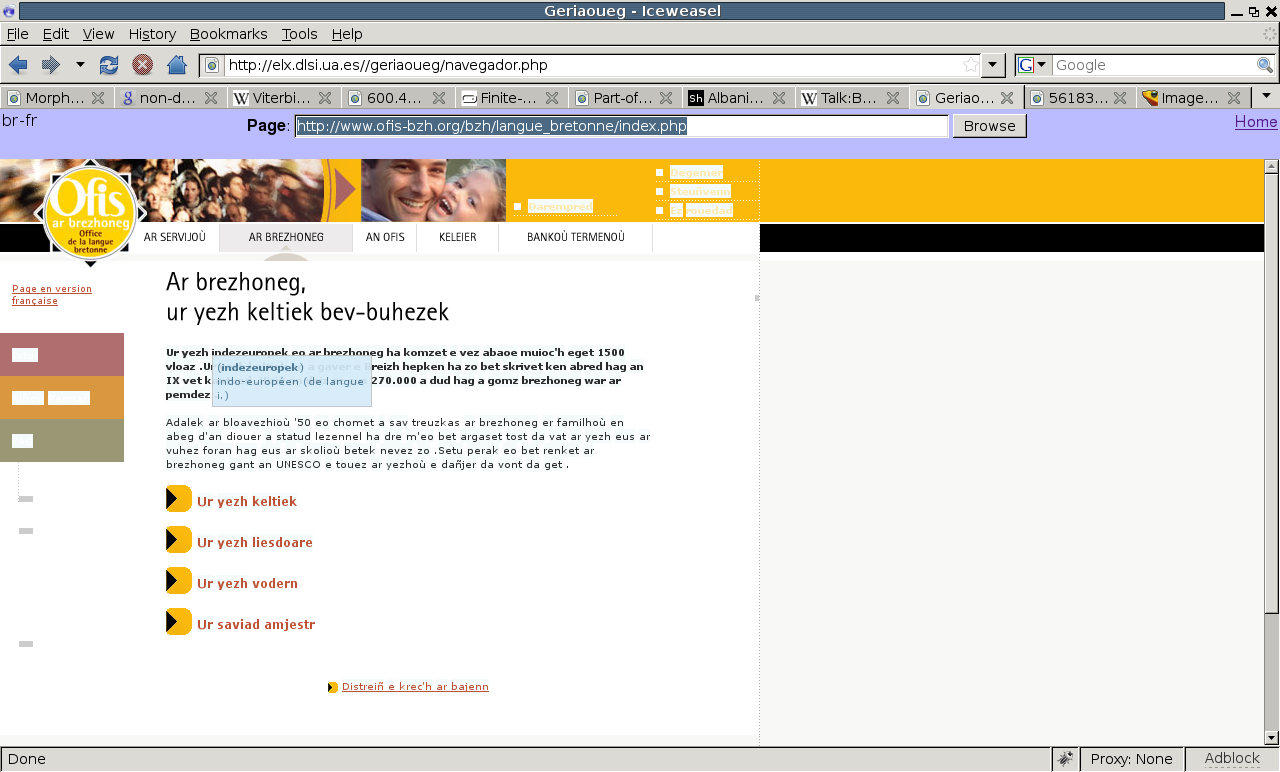Open the 'Ur yezh keltiek' link

coord(246,501)
